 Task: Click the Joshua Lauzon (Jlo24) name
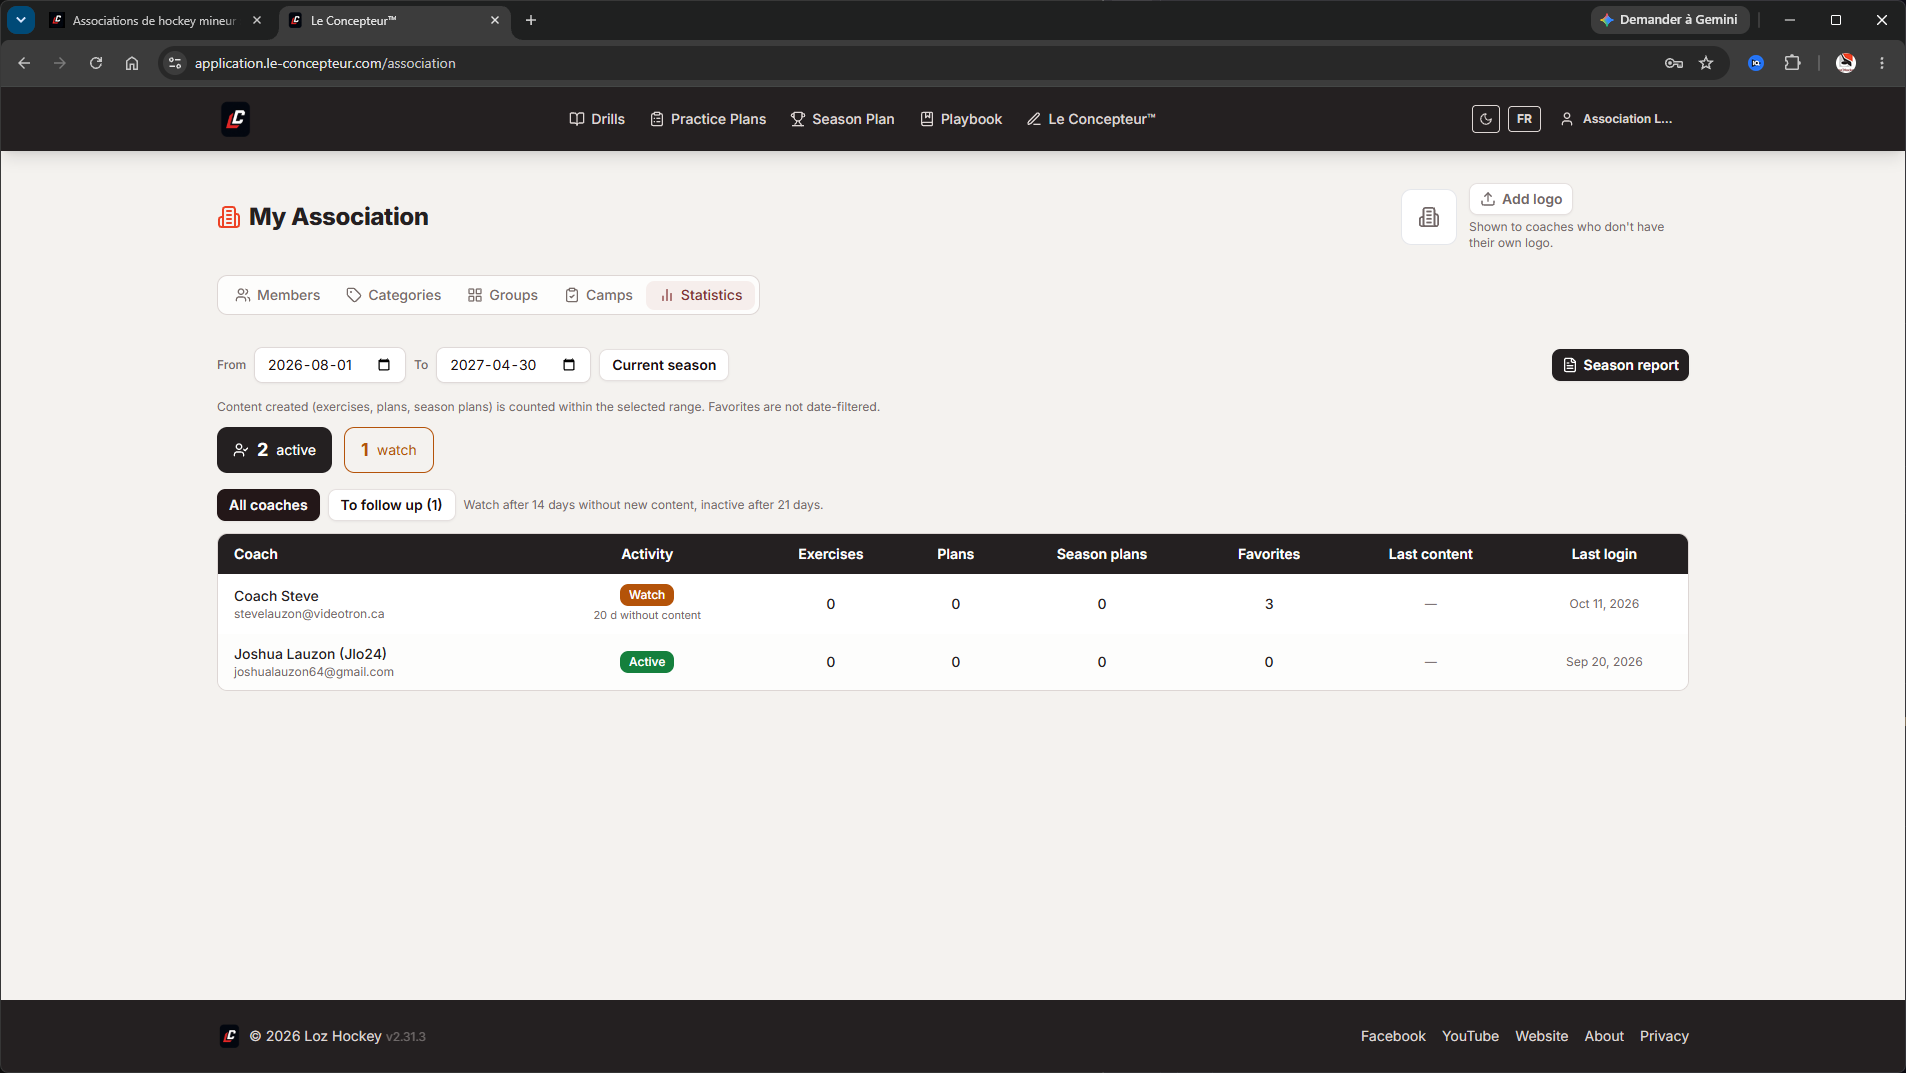pyautogui.click(x=310, y=654)
